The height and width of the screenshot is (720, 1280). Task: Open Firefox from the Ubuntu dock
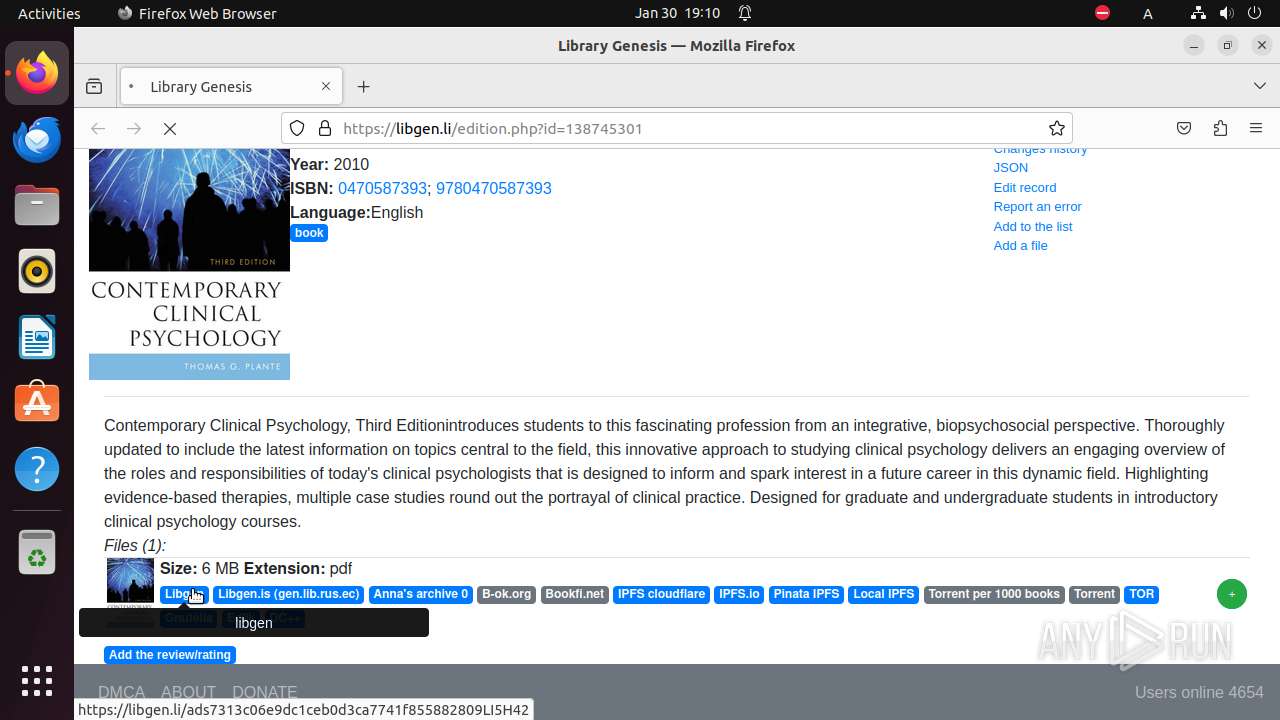[x=37, y=73]
